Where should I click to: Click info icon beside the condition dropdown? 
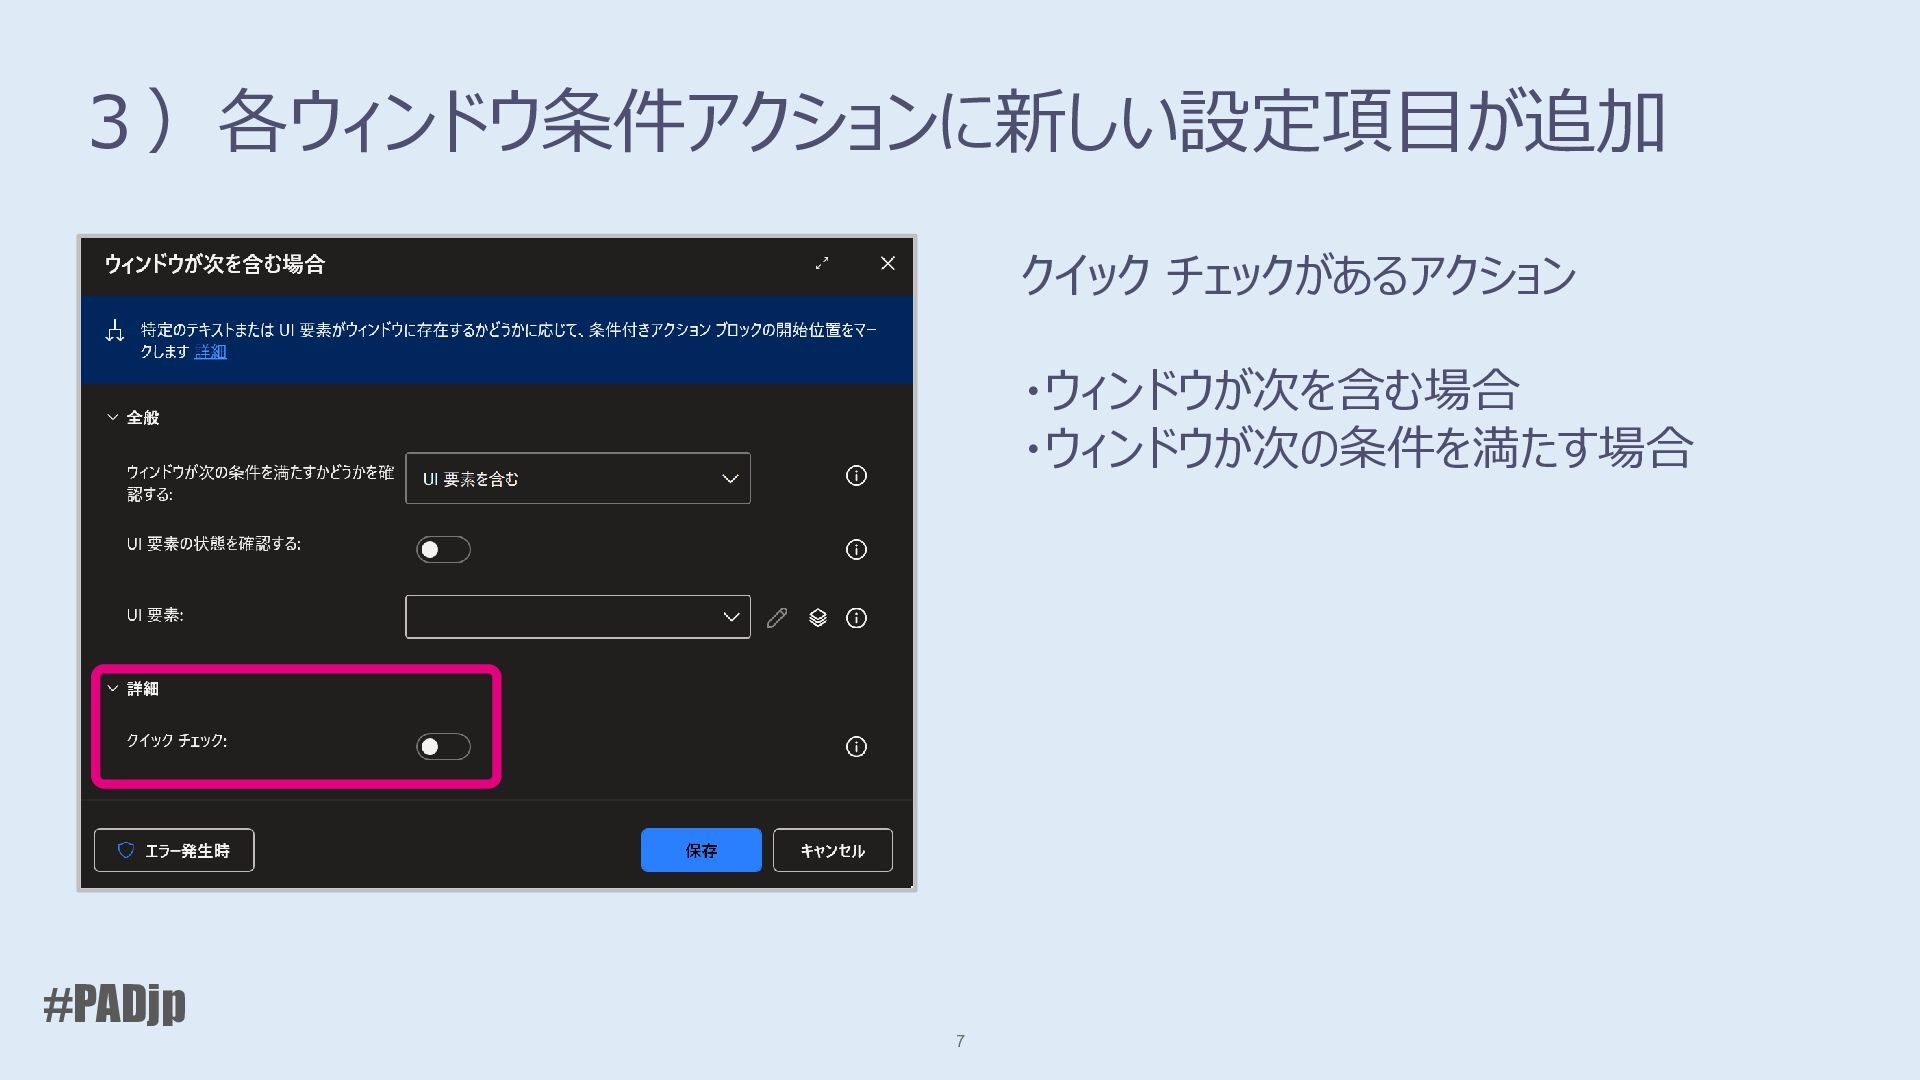(x=856, y=476)
